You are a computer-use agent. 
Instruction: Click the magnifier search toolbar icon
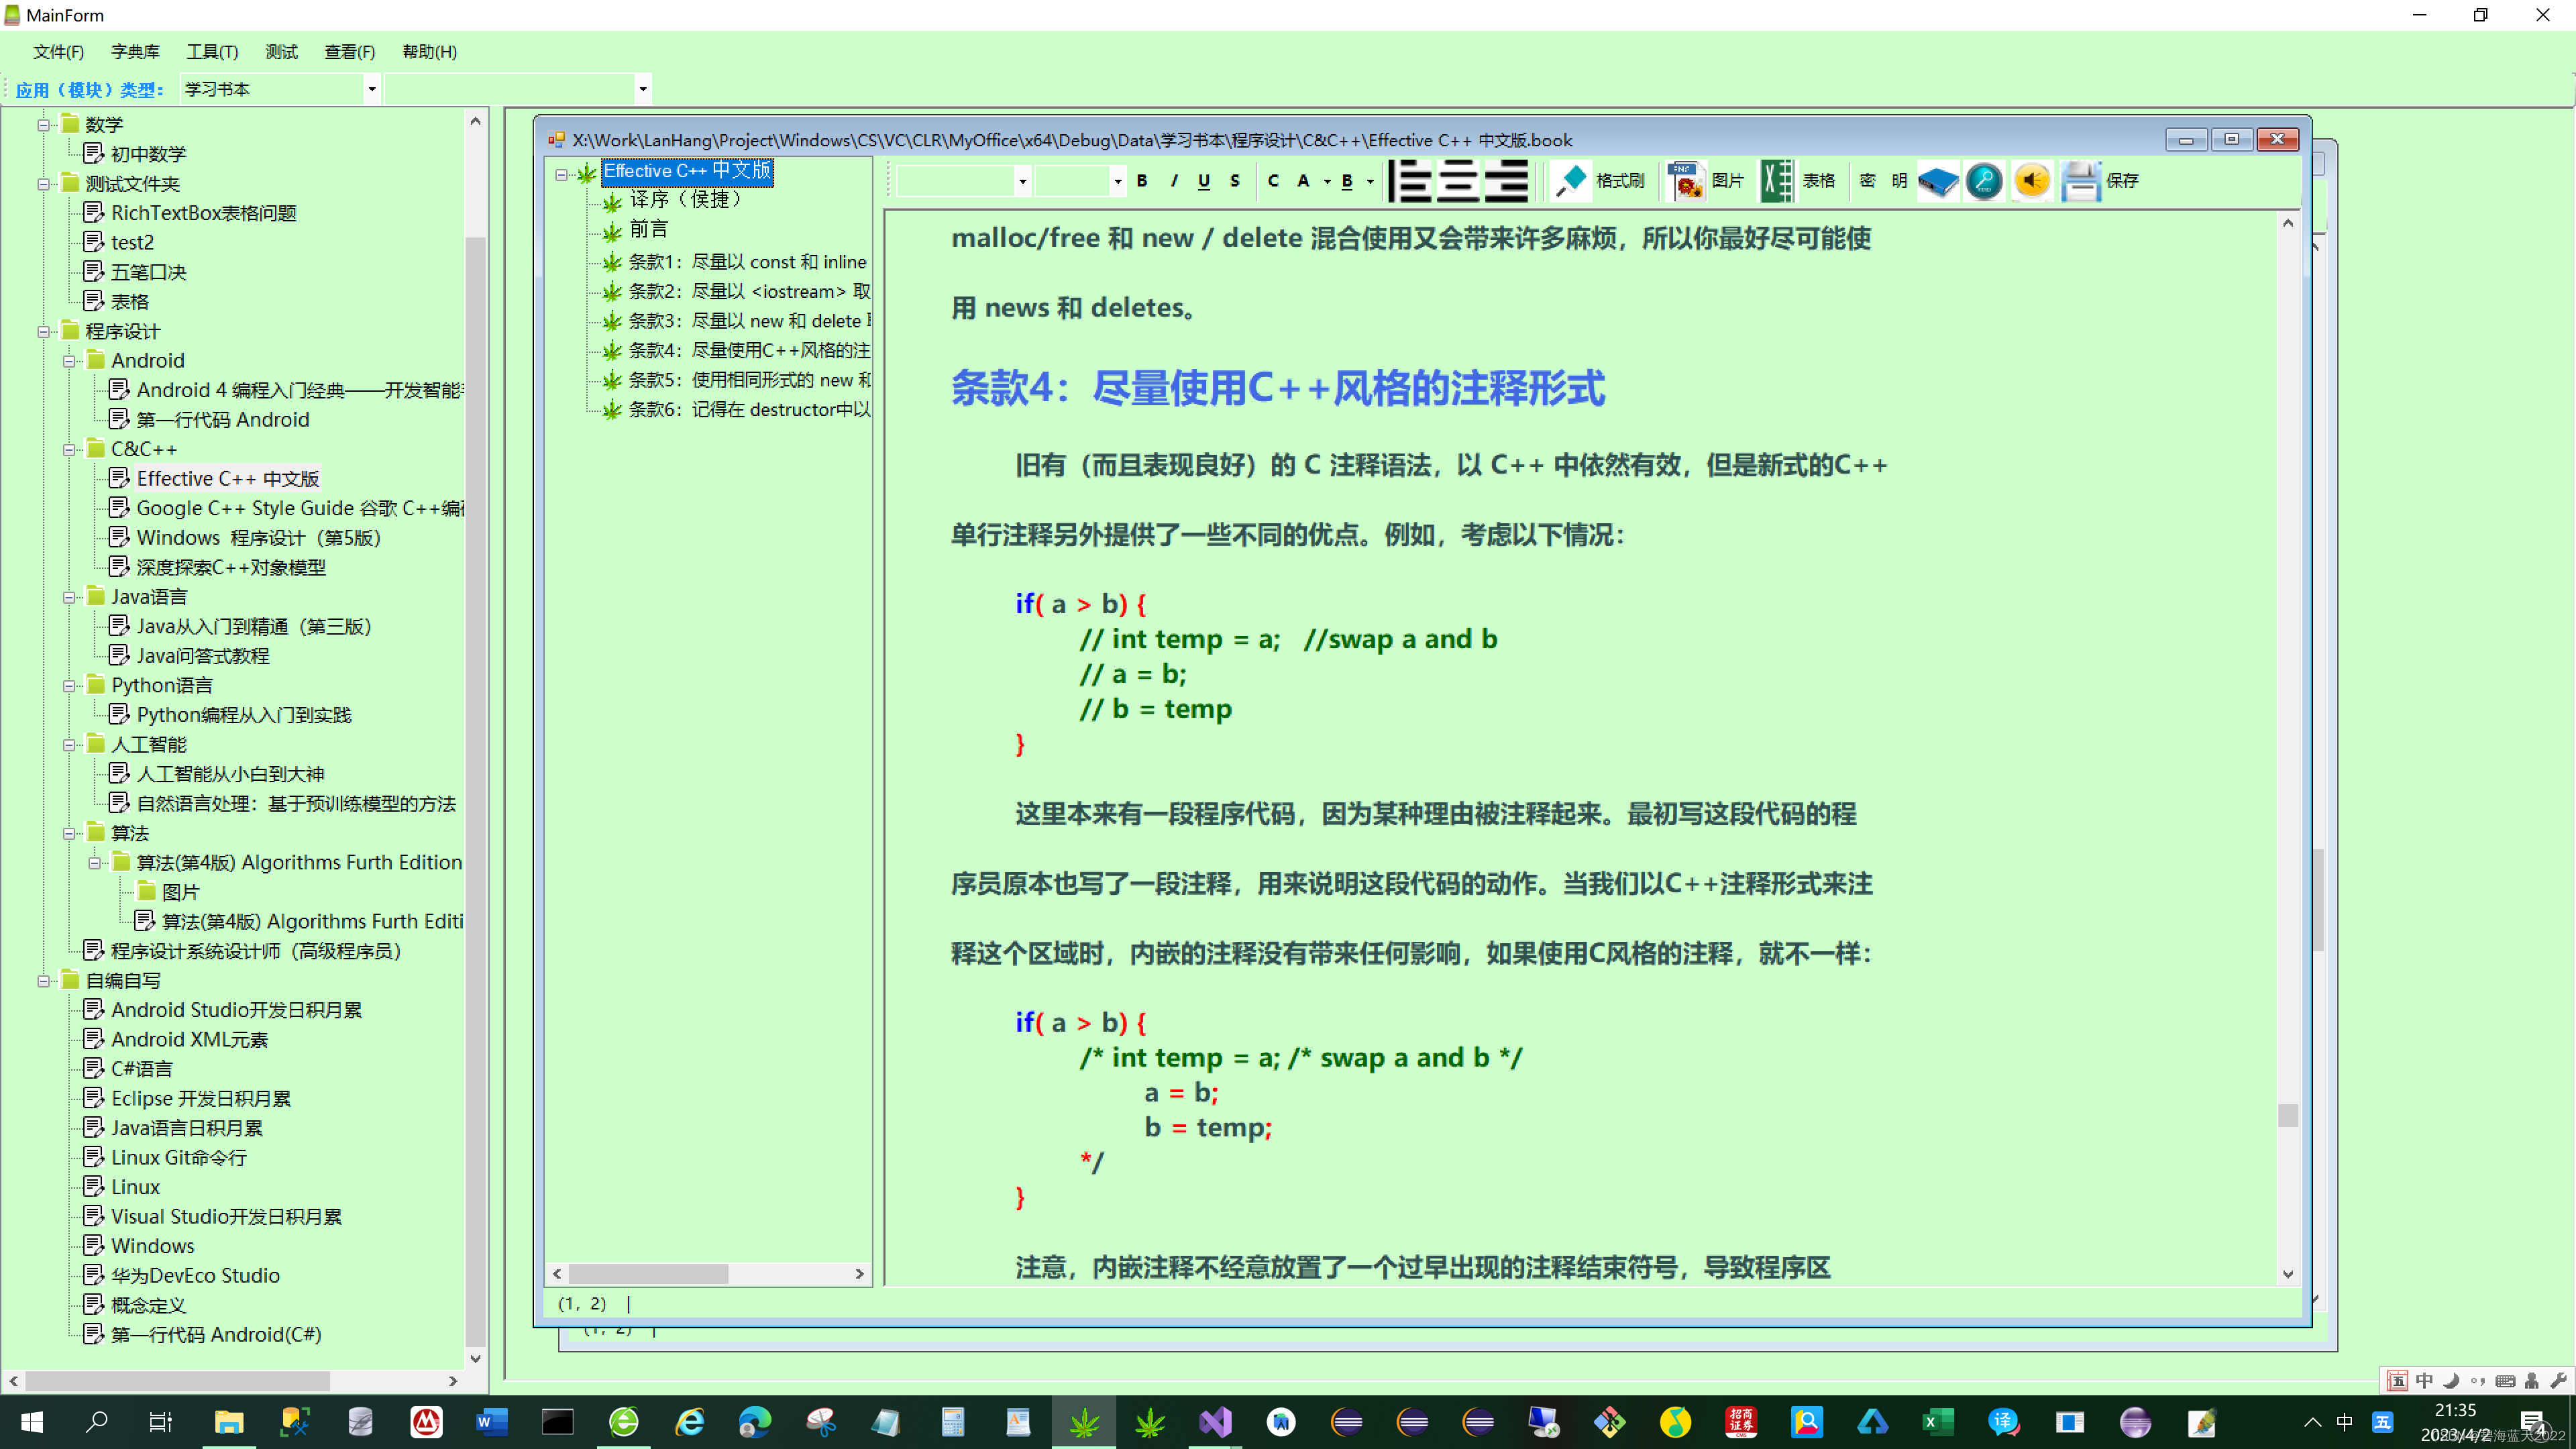(x=1984, y=181)
